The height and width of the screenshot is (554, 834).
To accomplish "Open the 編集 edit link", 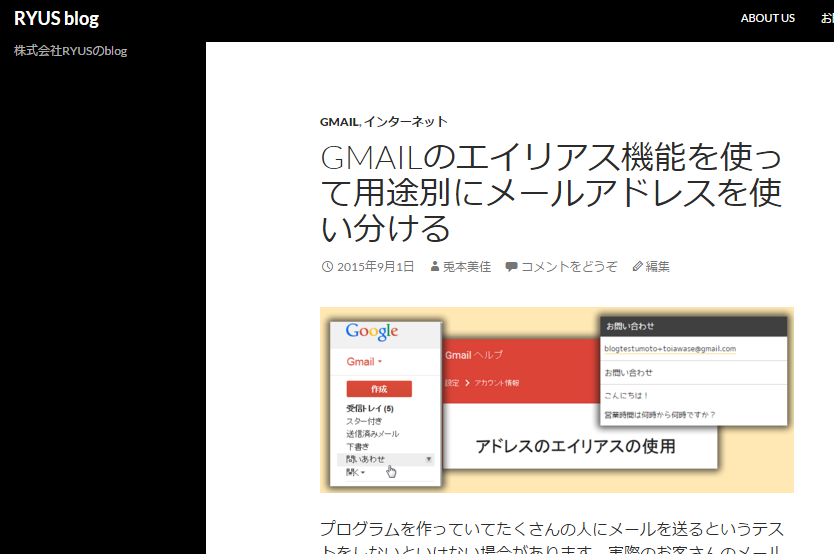I will 657,266.
